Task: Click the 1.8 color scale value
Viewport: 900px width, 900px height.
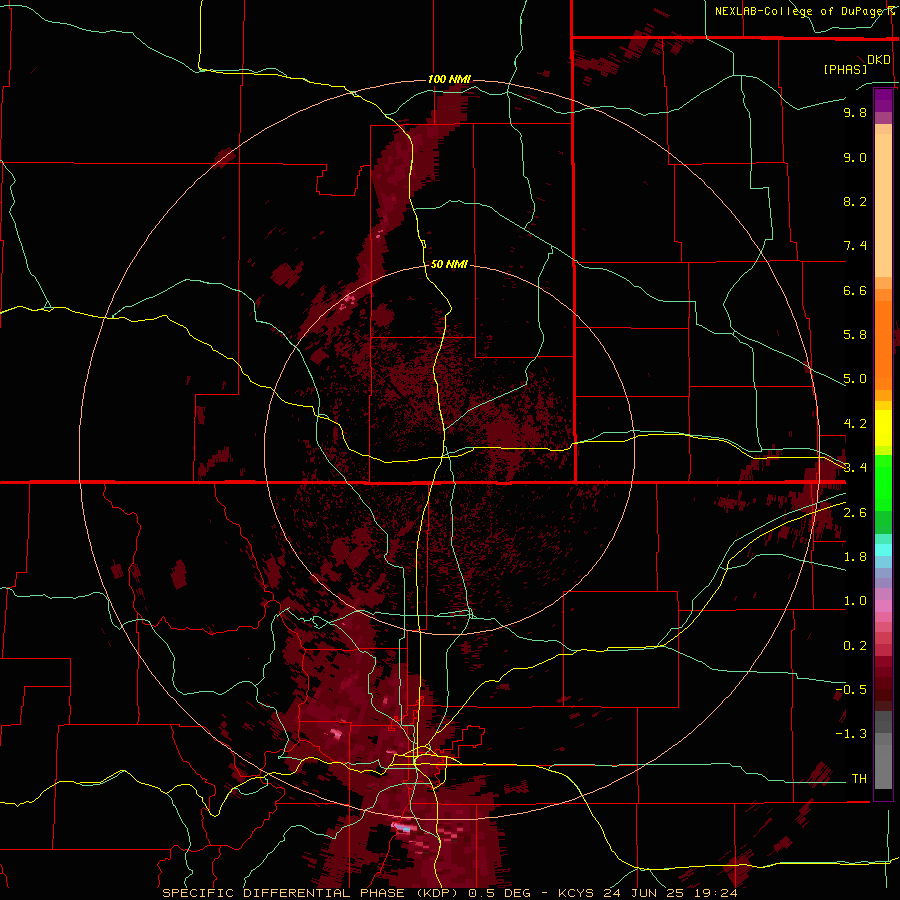Action: (855, 557)
